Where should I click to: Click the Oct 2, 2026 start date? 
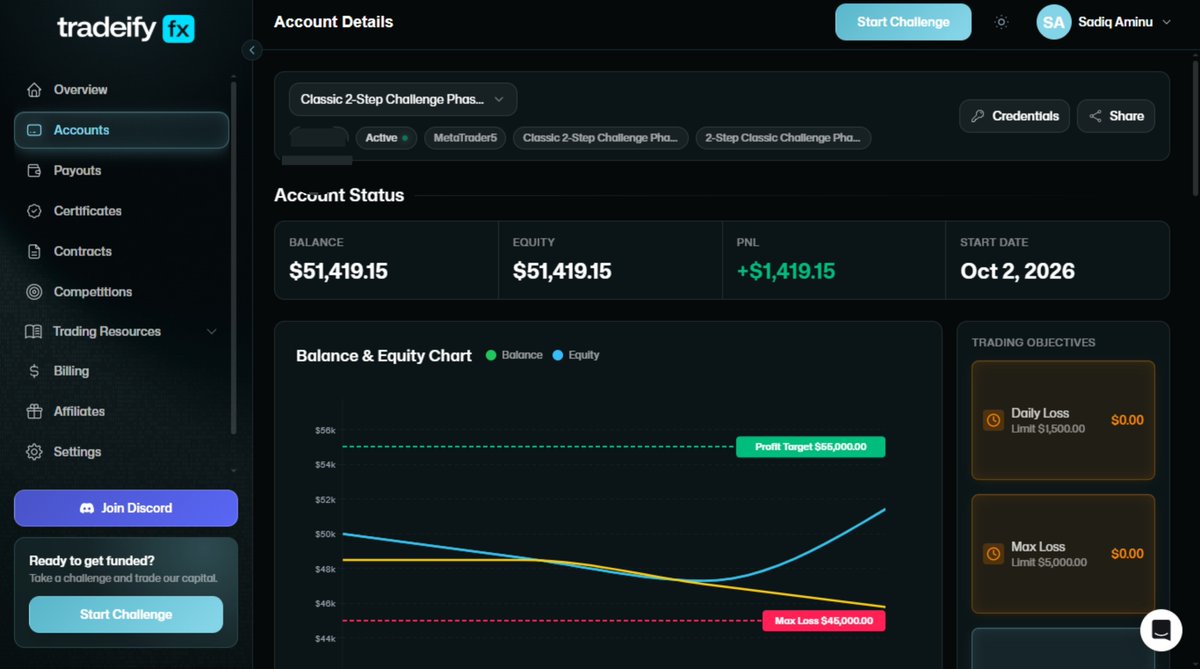1018,271
